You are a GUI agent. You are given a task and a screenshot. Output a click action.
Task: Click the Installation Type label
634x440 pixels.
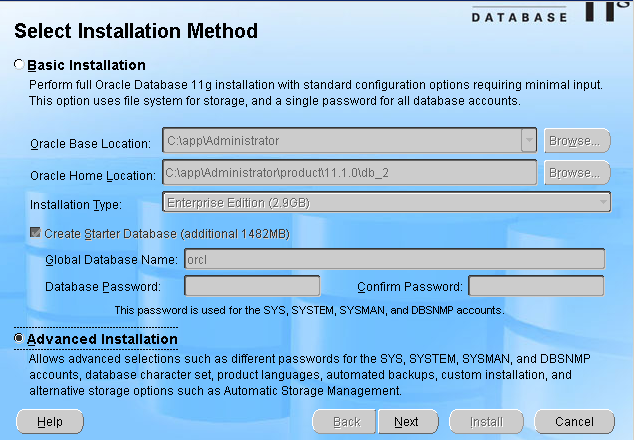pos(76,205)
